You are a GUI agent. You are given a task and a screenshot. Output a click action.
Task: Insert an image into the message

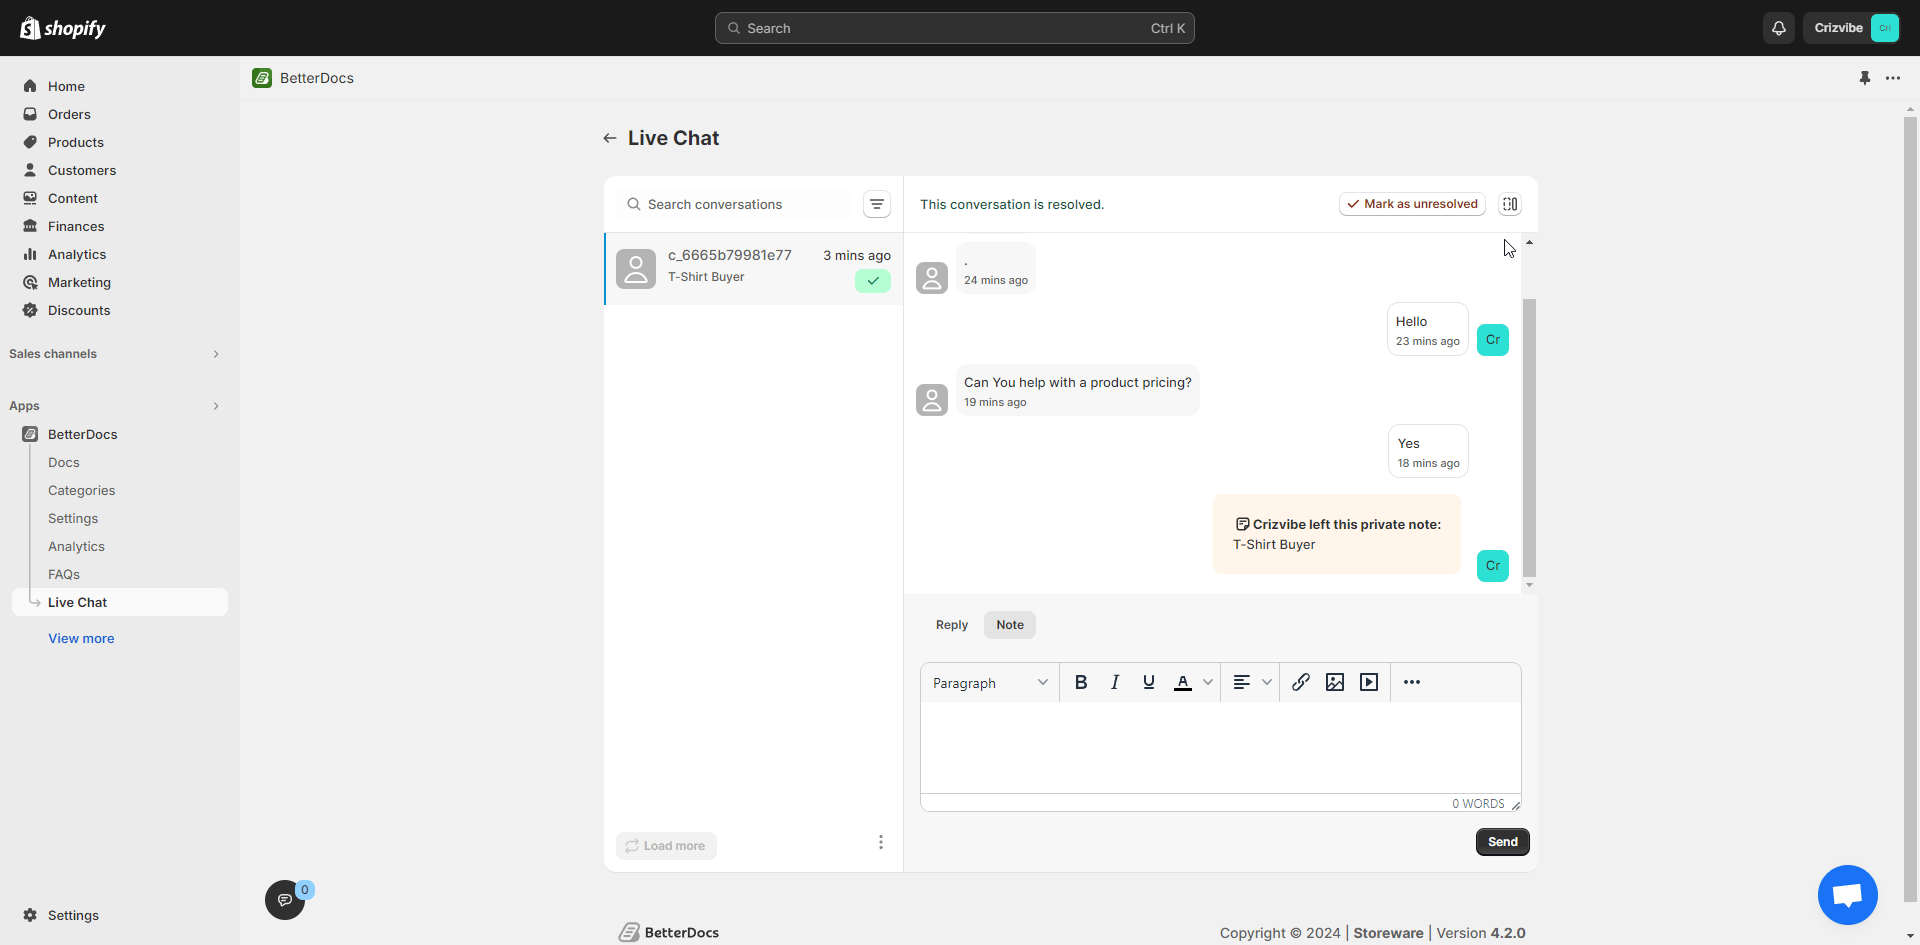click(x=1335, y=682)
